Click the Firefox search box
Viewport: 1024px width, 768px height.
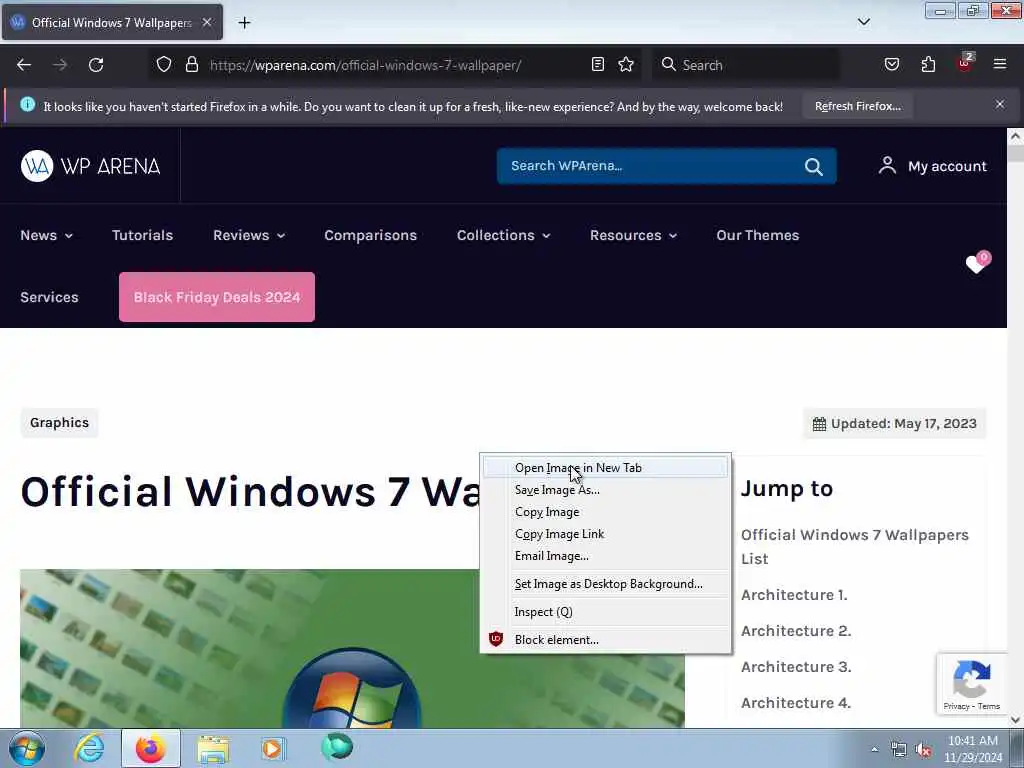[x=746, y=65]
